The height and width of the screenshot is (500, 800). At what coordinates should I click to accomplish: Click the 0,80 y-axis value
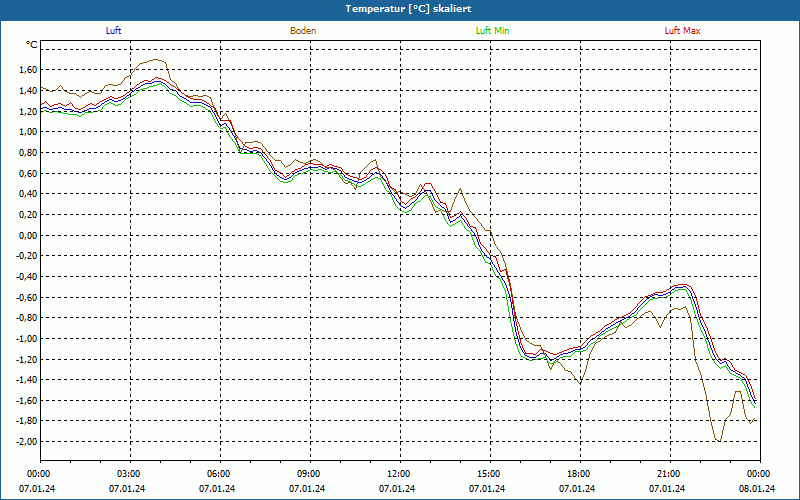tap(29, 153)
